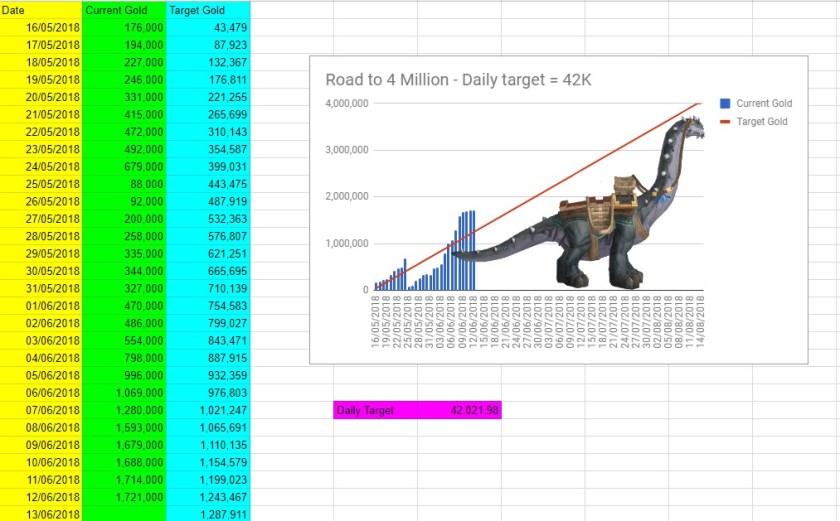The height and width of the screenshot is (521, 840).
Task: Click the Date column header cell
Action: point(40,10)
